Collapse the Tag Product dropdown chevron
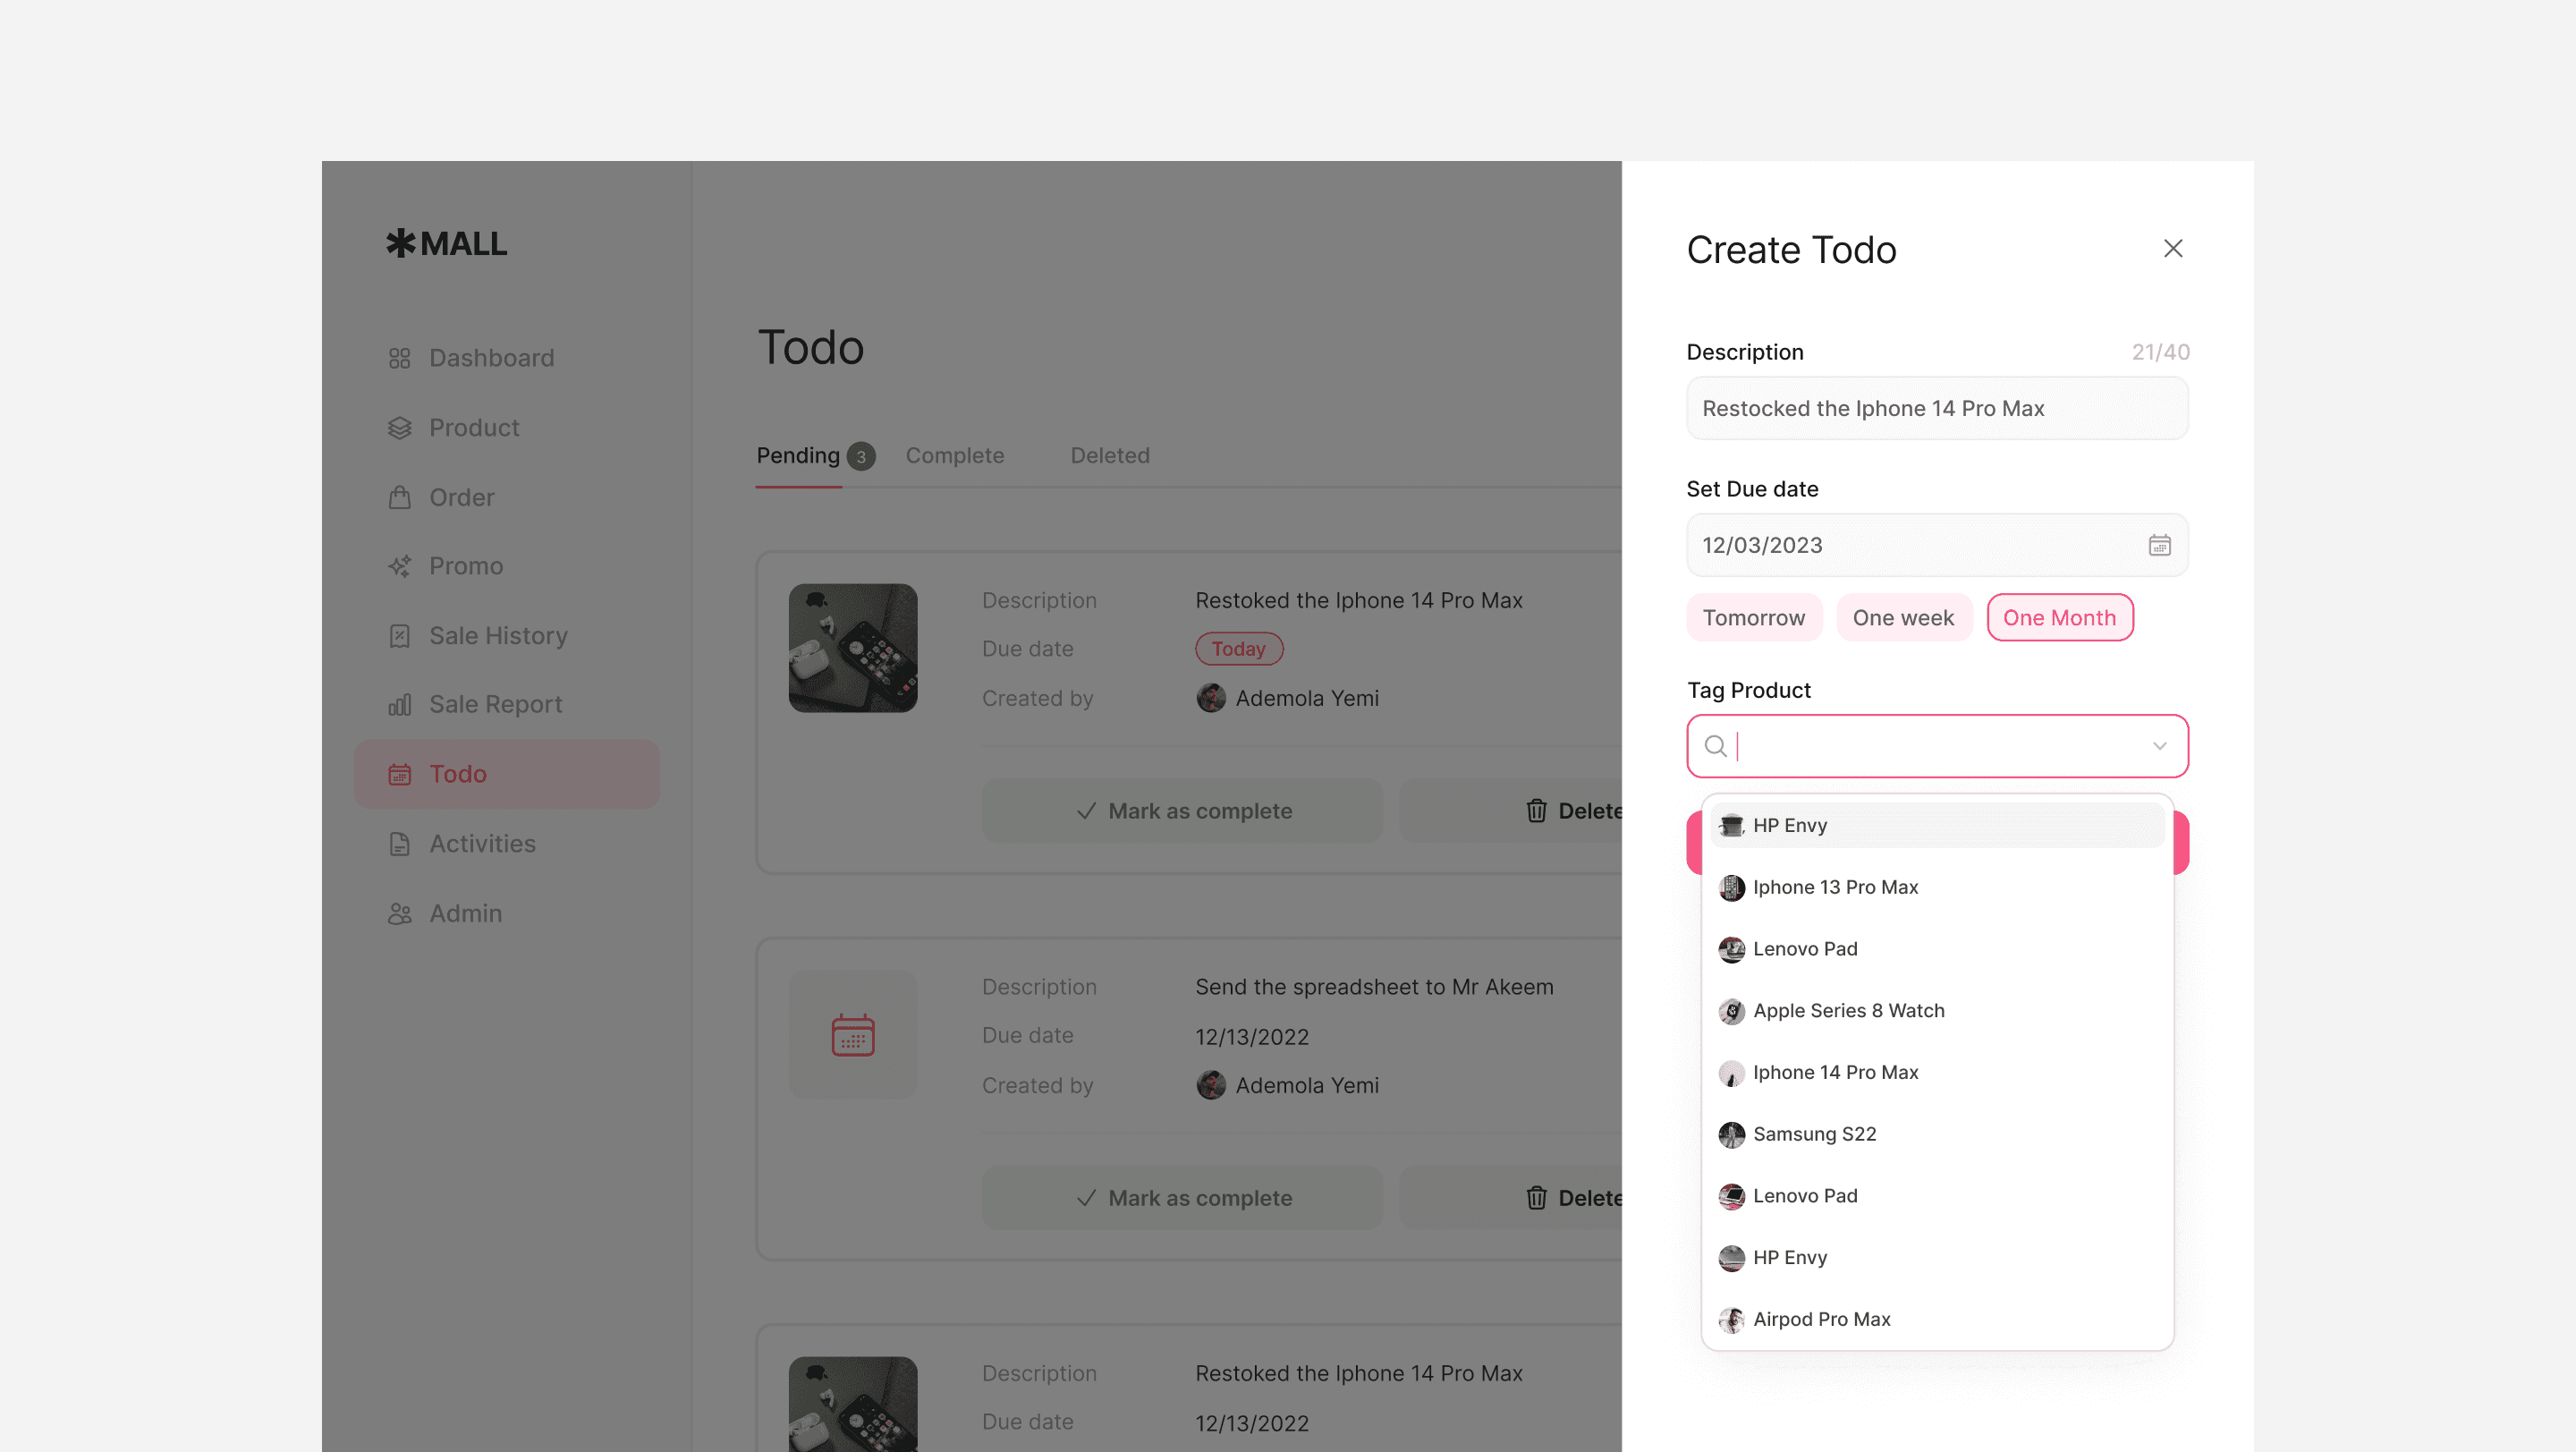Viewport: 2576px width, 1452px height. click(2159, 746)
